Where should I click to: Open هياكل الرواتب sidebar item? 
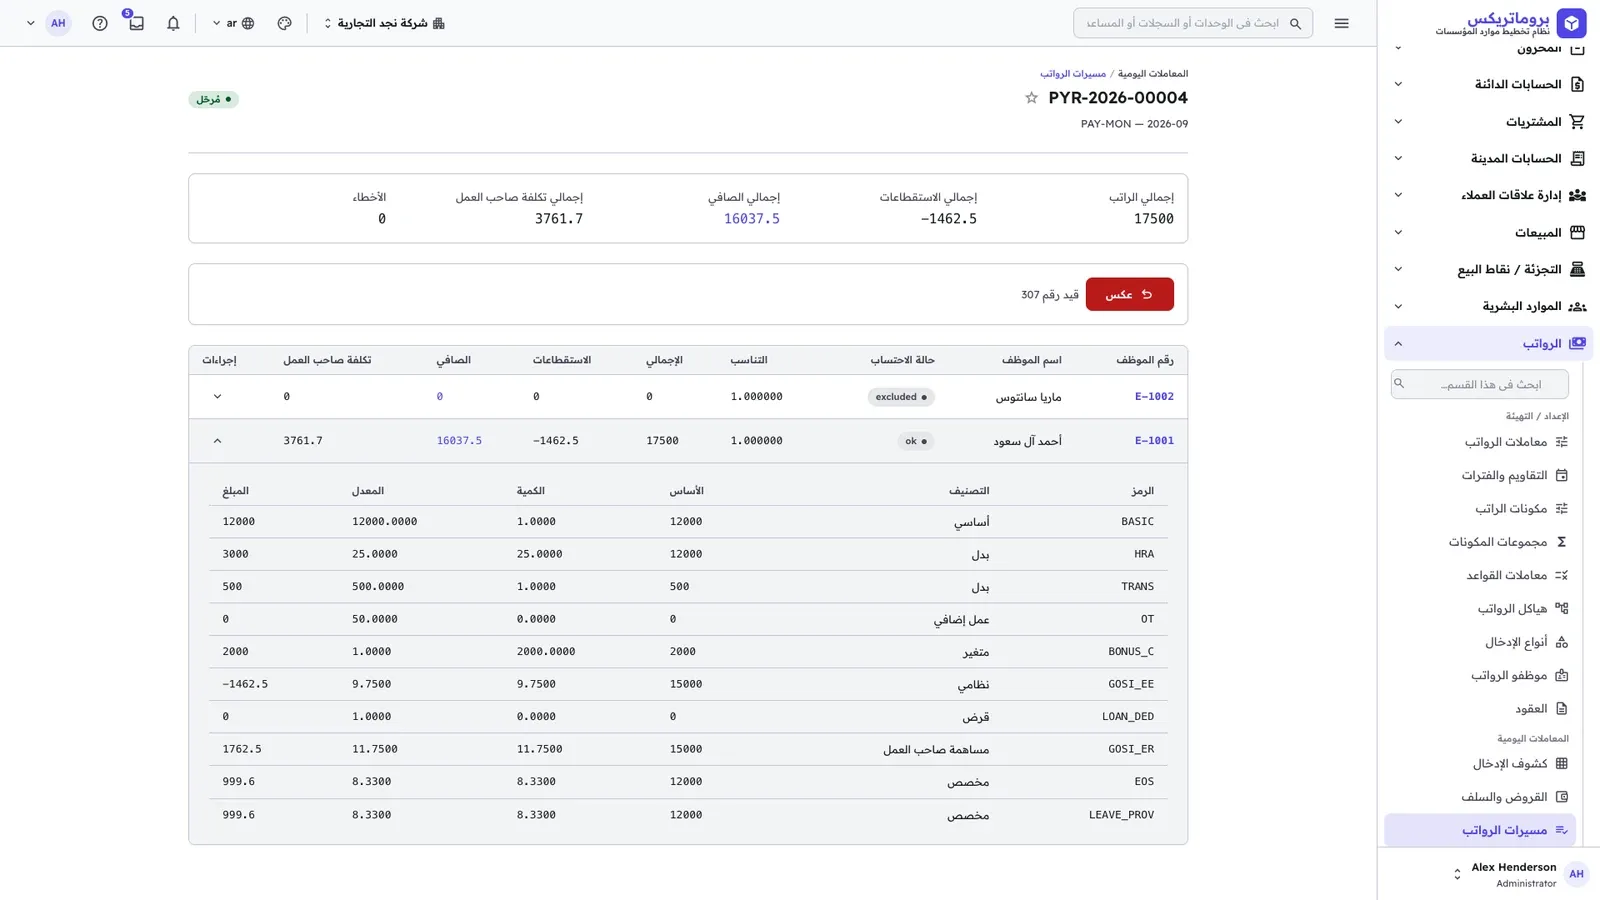(x=1480, y=608)
